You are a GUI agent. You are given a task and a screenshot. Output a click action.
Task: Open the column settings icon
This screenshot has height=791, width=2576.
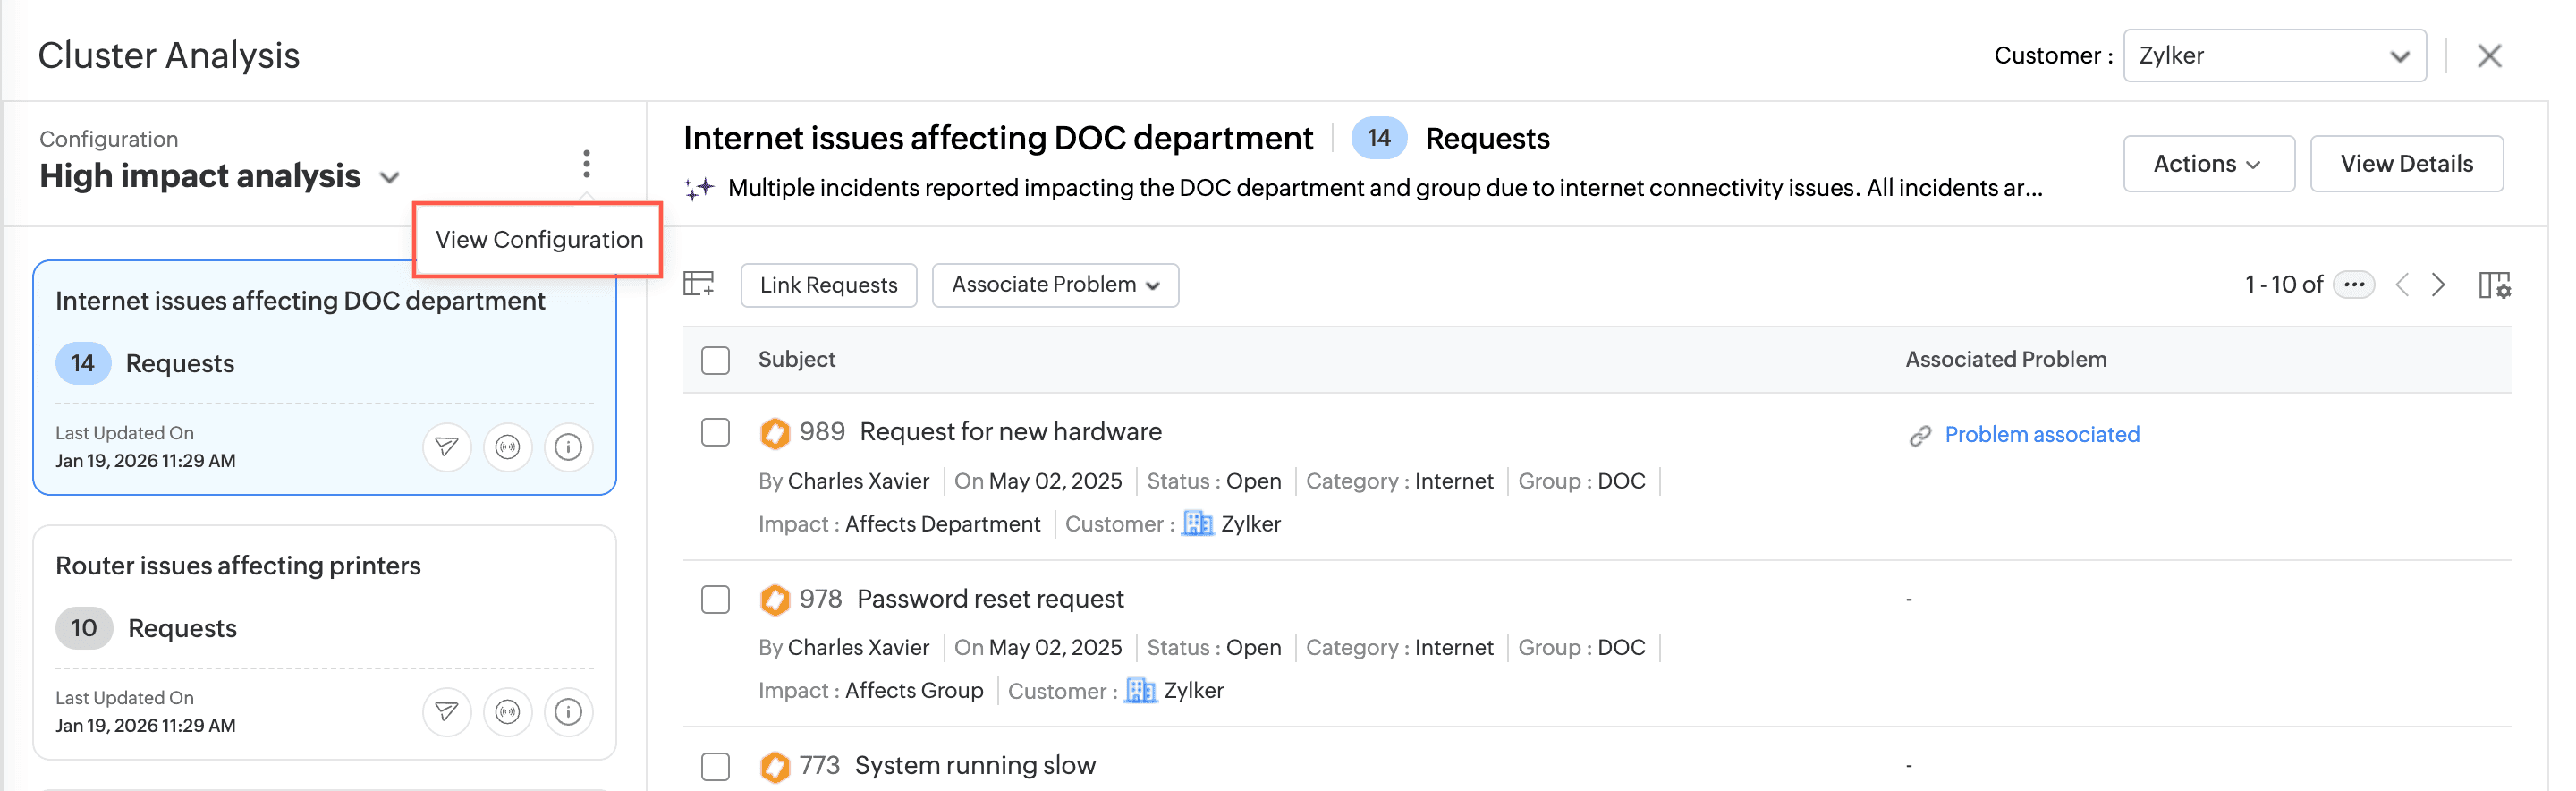[2494, 285]
